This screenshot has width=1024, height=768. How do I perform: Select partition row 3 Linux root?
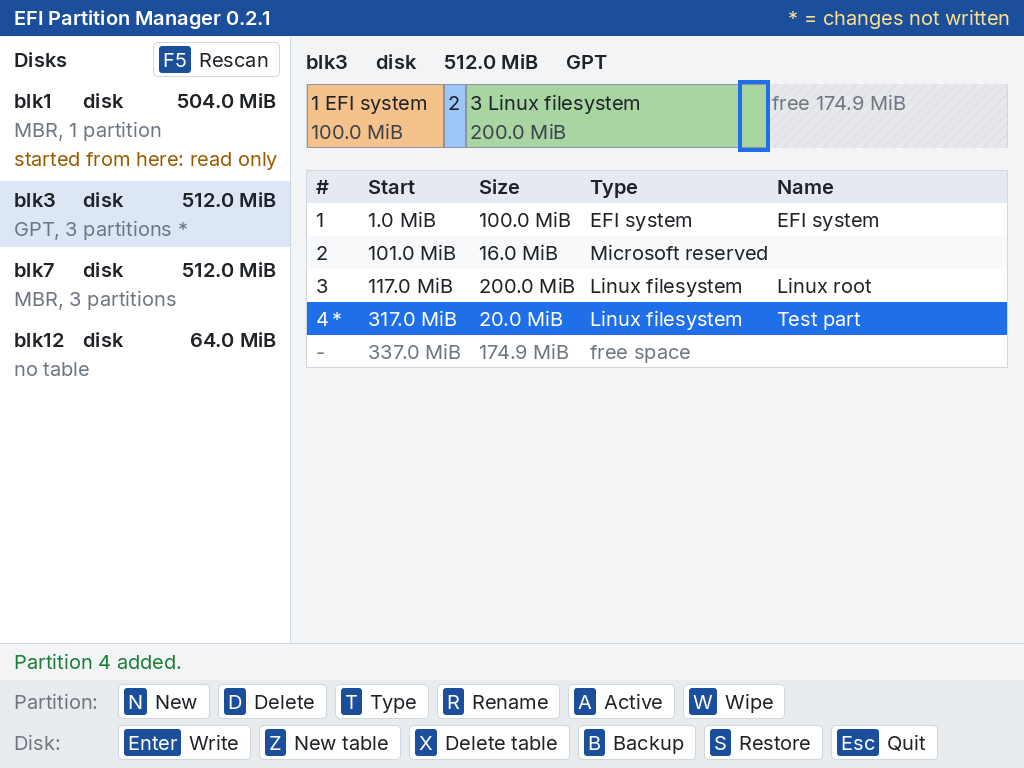657,286
